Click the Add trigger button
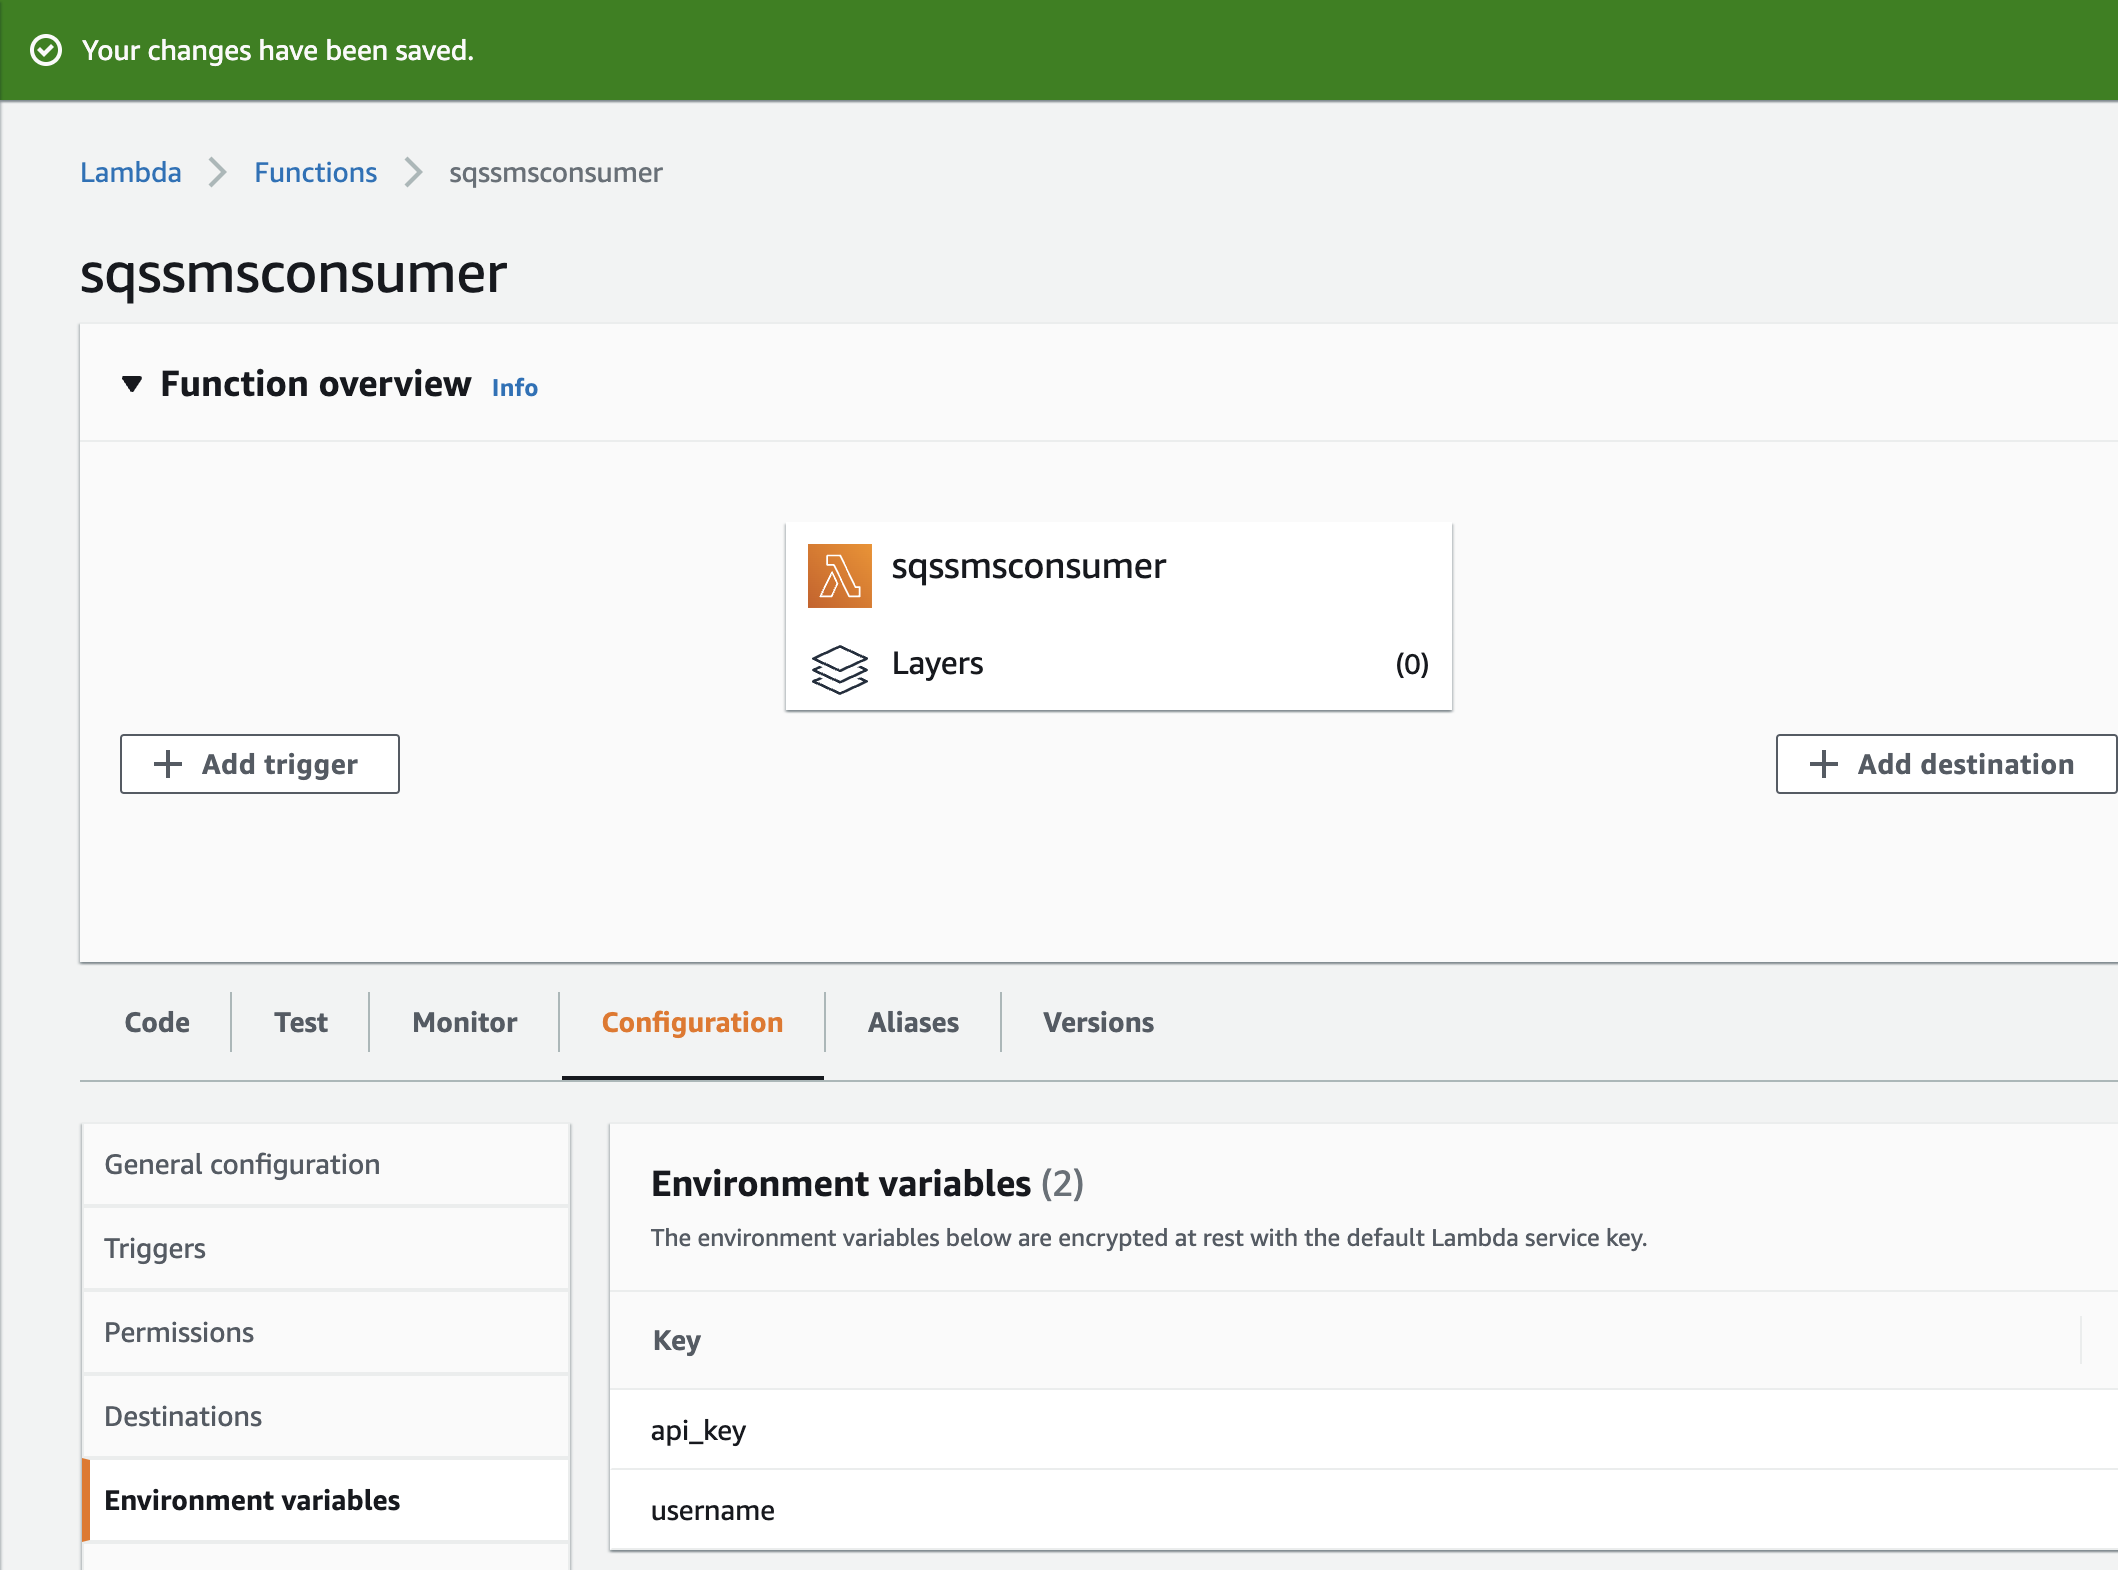This screenshot has height=1570, width=2118. (x=260, y=764)
